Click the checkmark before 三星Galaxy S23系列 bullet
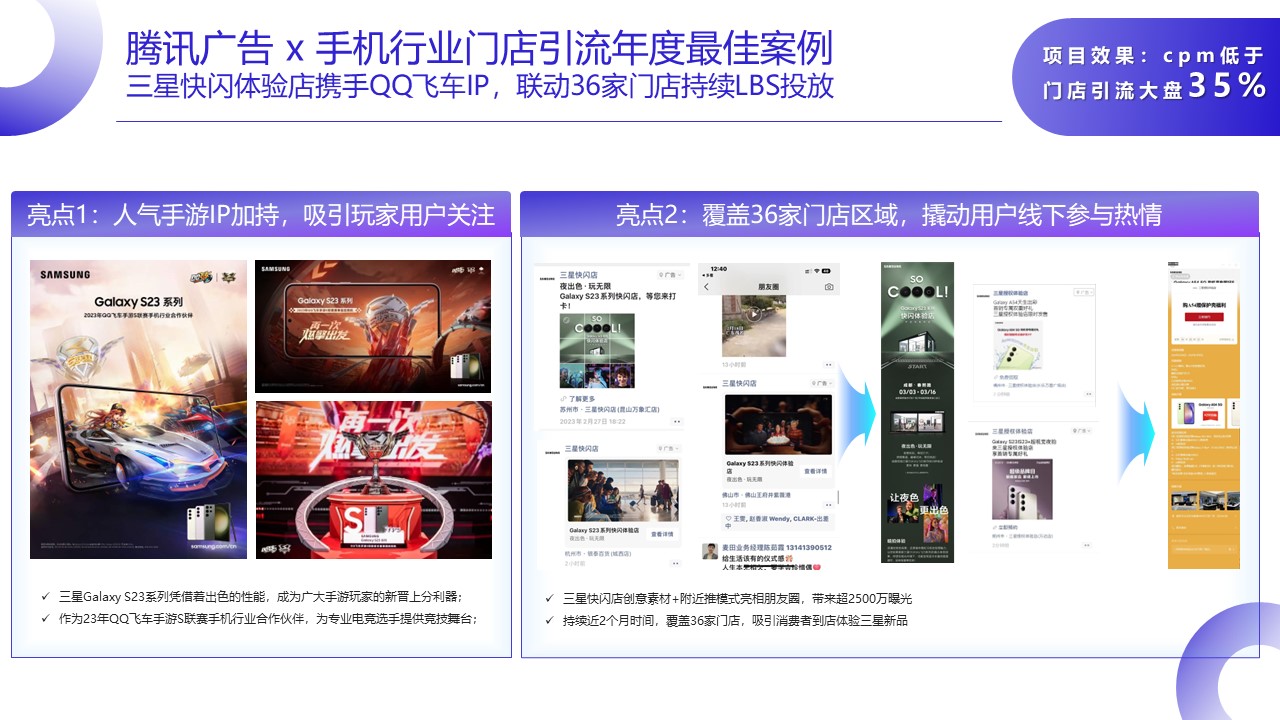 (x=45, y=596)
